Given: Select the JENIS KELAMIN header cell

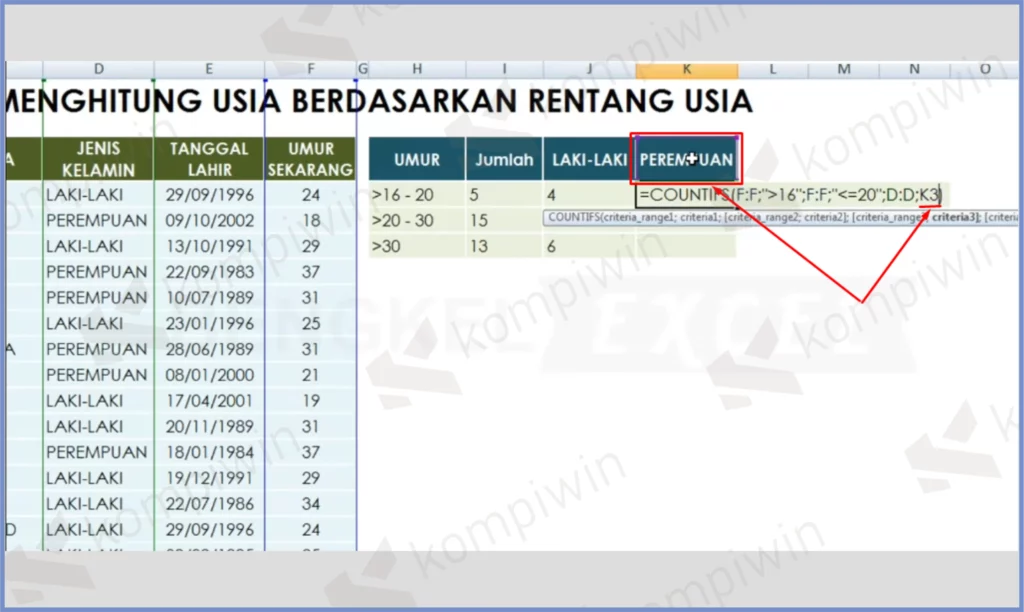Looking at the screenshot, I should click(x=99, y=158).
